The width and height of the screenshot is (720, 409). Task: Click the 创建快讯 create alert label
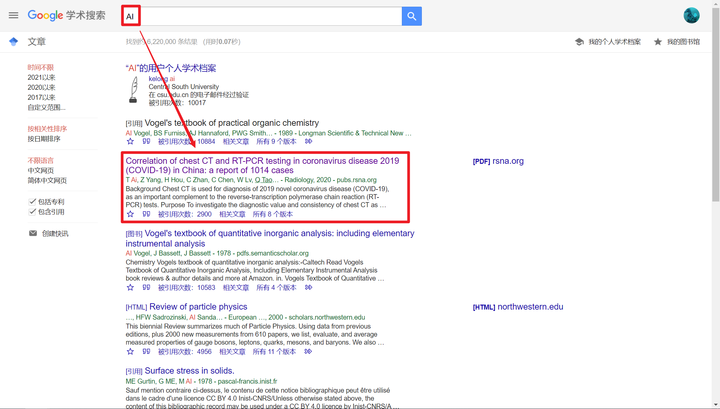[x=55, y=233]
